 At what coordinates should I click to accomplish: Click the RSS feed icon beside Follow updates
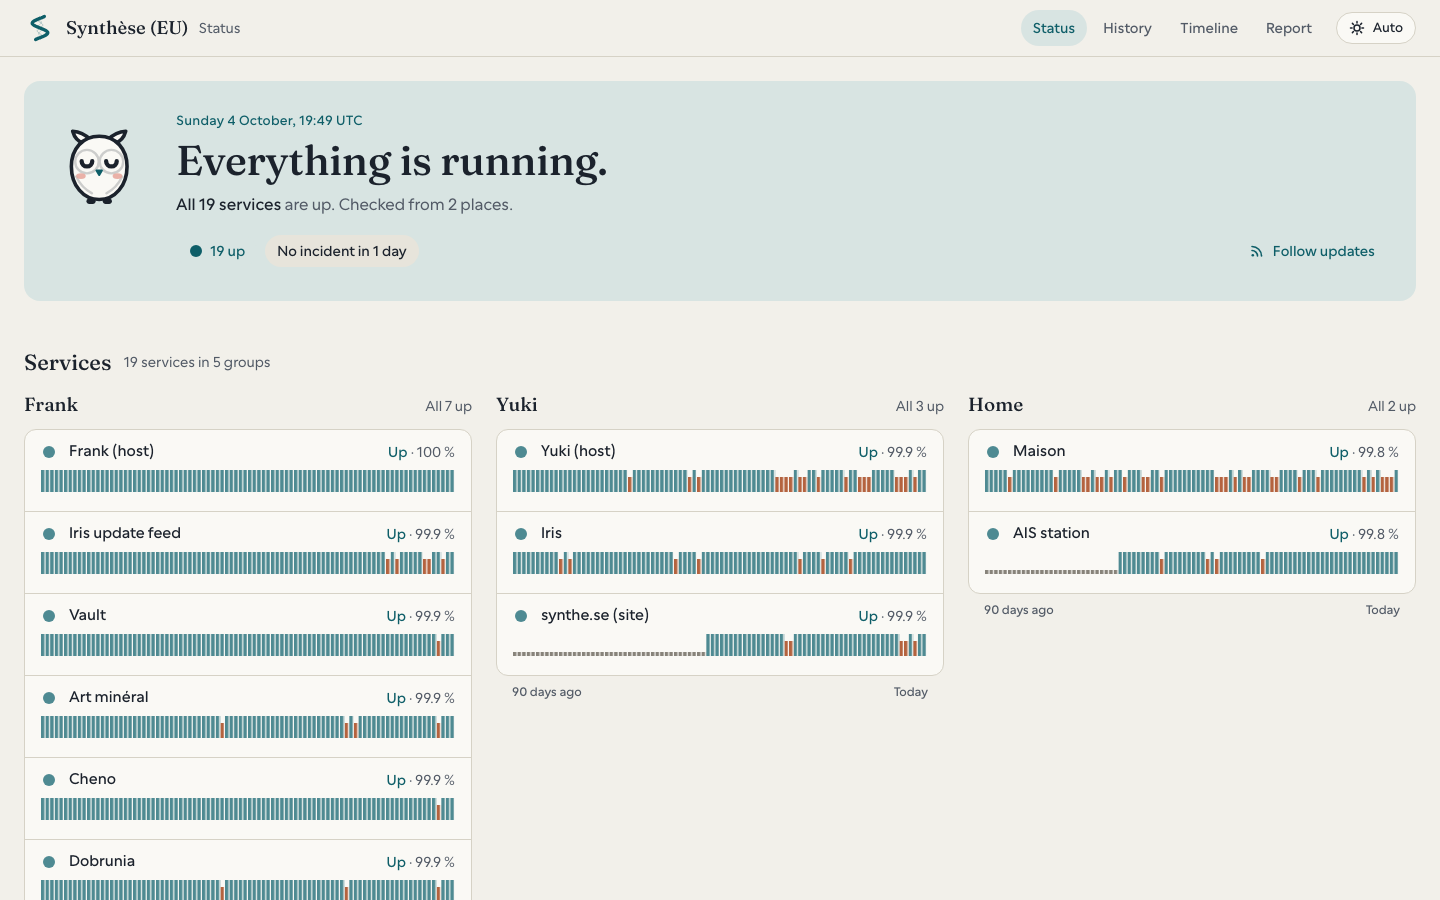[1256, 252]
